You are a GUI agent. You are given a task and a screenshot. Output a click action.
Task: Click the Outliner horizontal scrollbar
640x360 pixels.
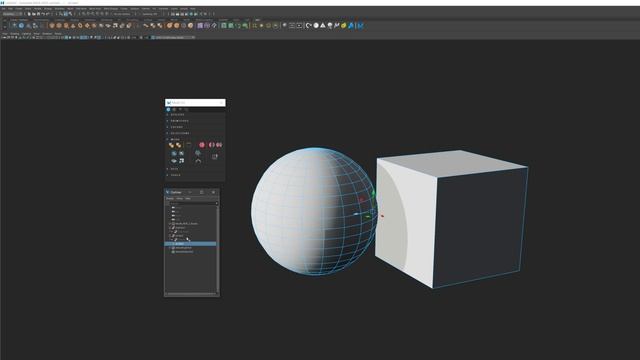[191, 294]
